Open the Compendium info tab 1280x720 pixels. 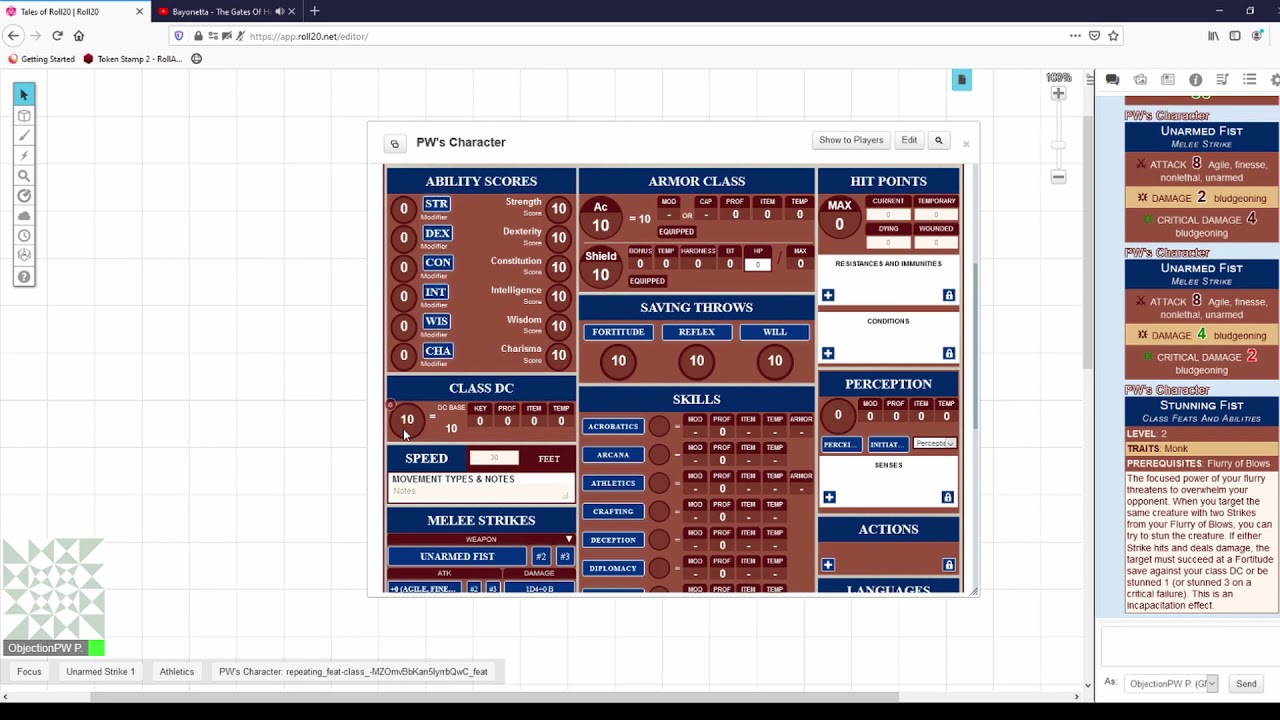pyautogui.click(x=1195, y=80)
